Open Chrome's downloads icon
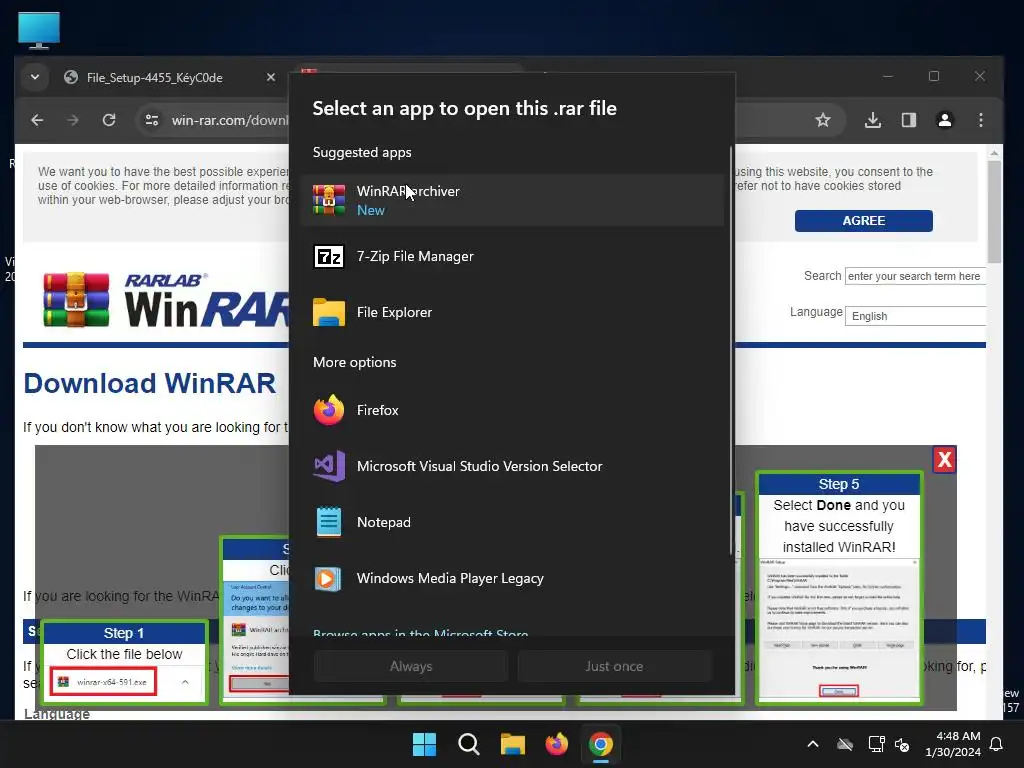 click(873, 120)
